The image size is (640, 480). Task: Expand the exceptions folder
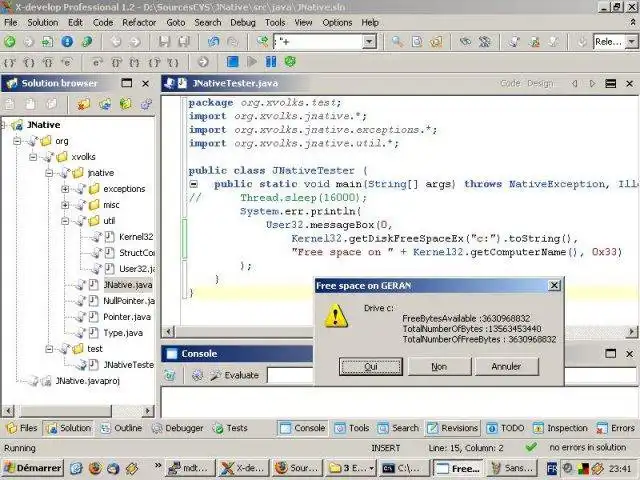pos(65,189)
